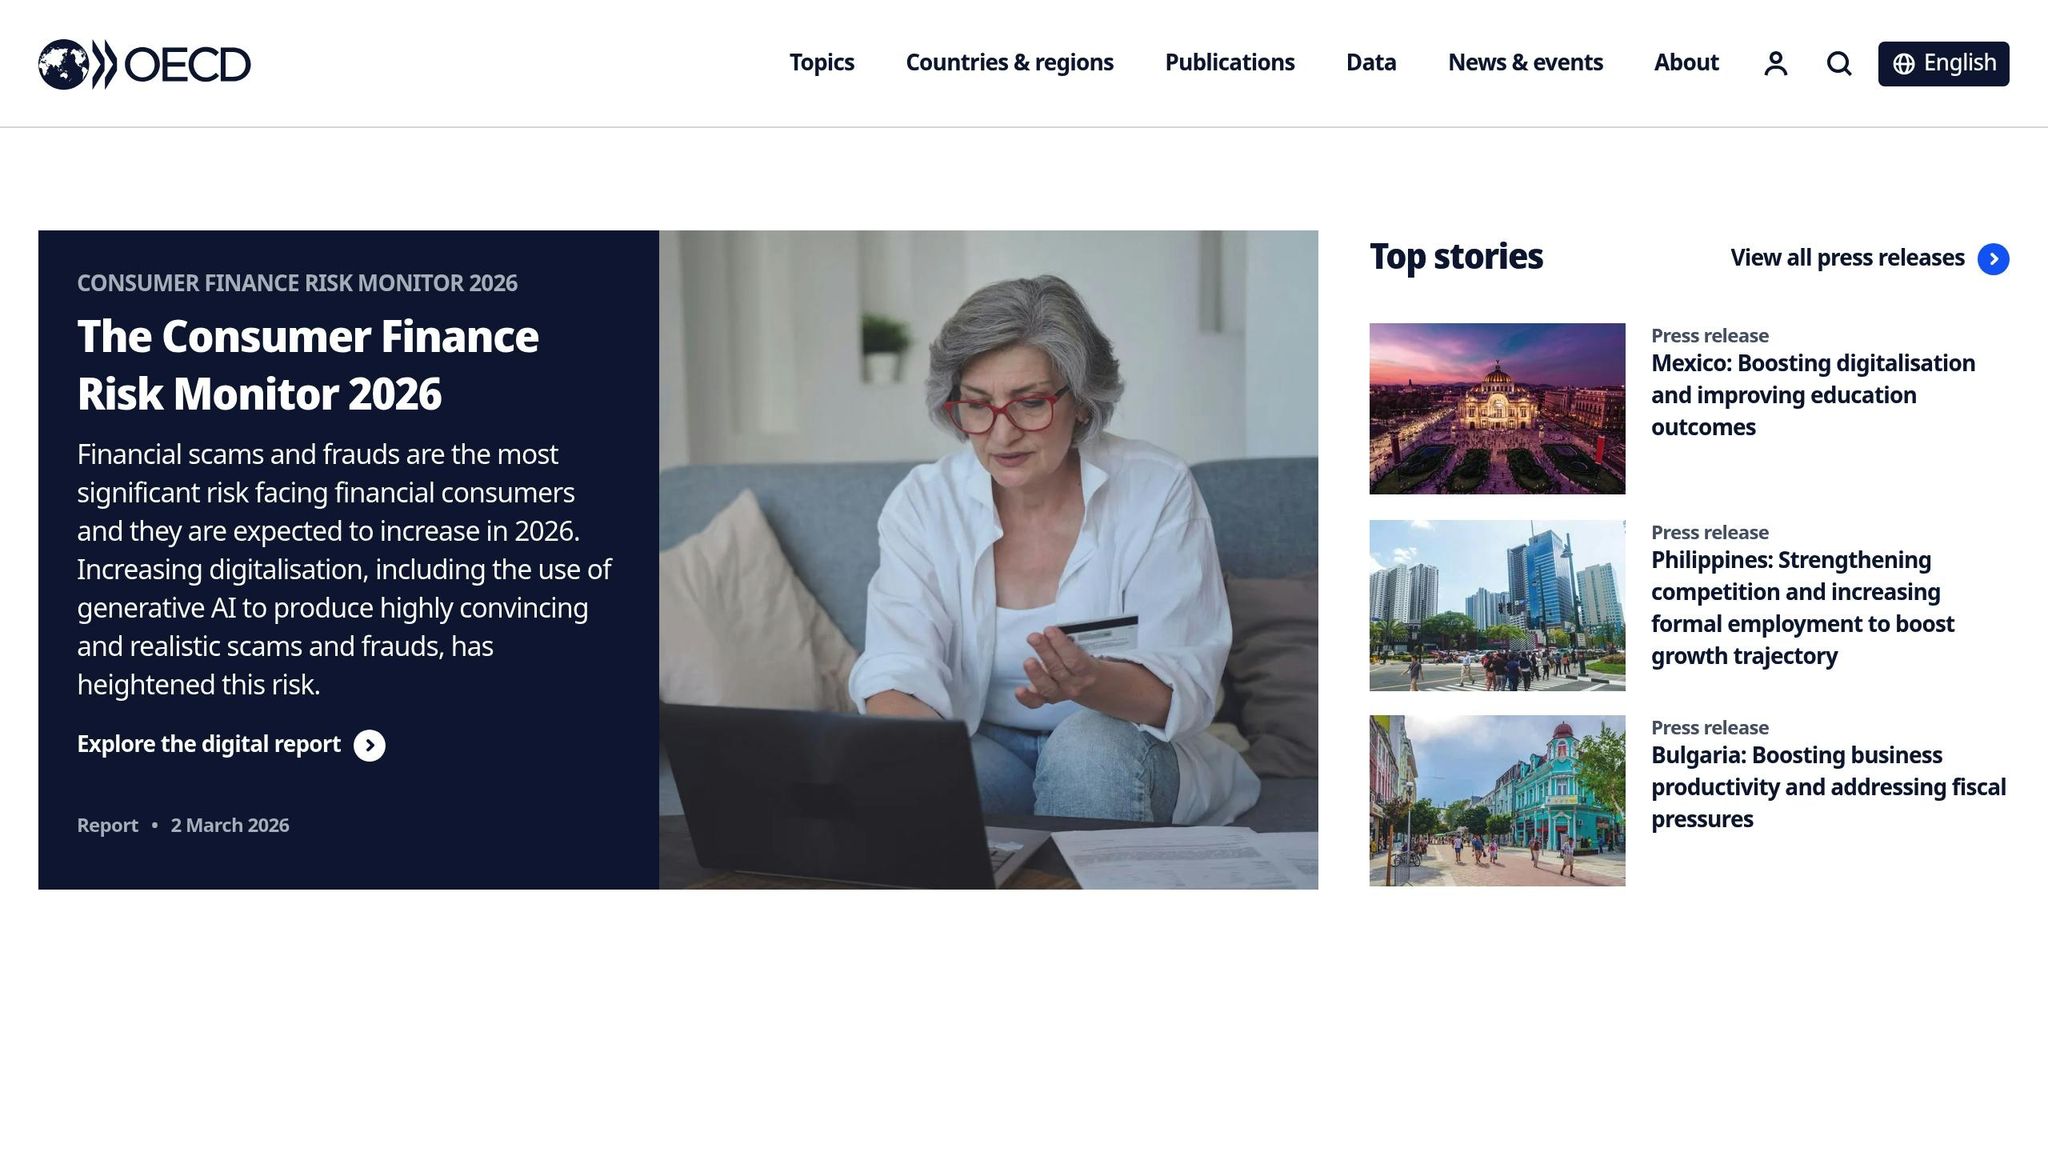The image size is (2048, 1152).
Task: Open the user account icon
Action: [x=1775, y=64]
